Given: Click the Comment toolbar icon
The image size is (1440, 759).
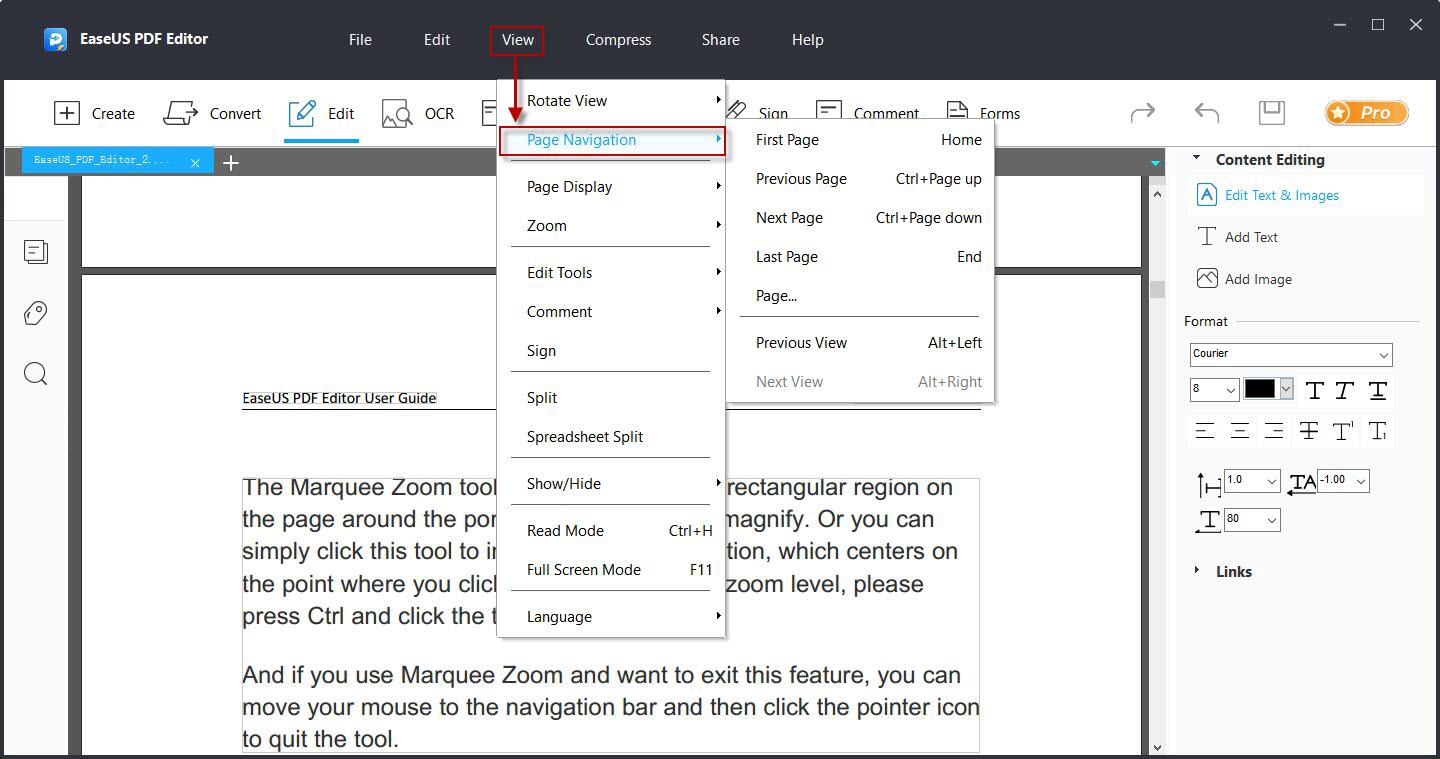Looking at the screenshot, I should tap(828, 111).
